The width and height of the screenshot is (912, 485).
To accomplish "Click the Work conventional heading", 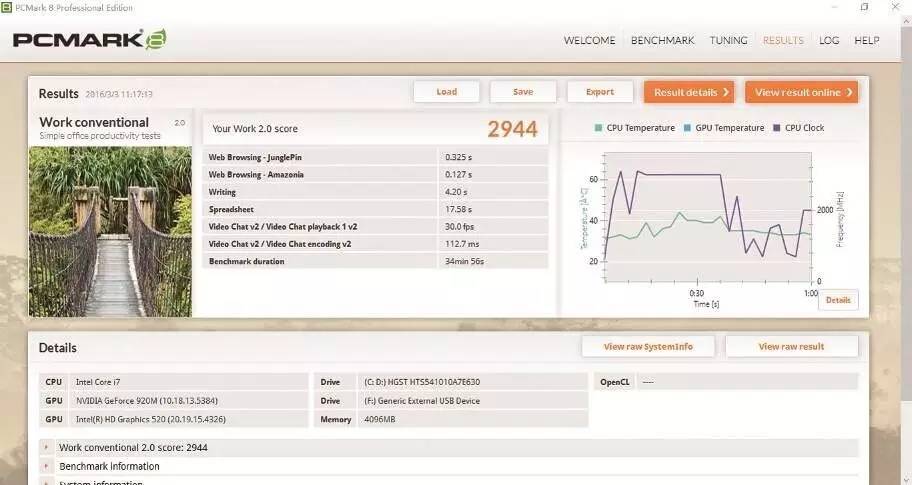I will click(94, 122).
